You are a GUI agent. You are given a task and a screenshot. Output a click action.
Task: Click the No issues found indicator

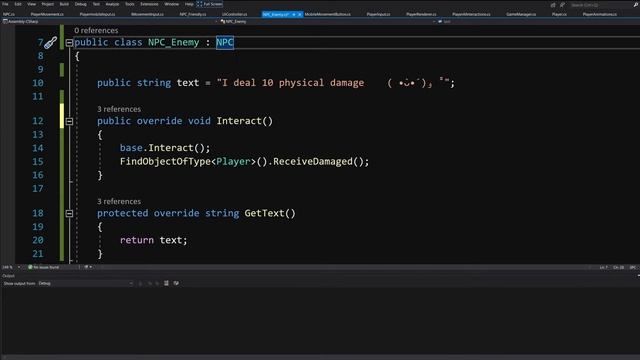44,267
